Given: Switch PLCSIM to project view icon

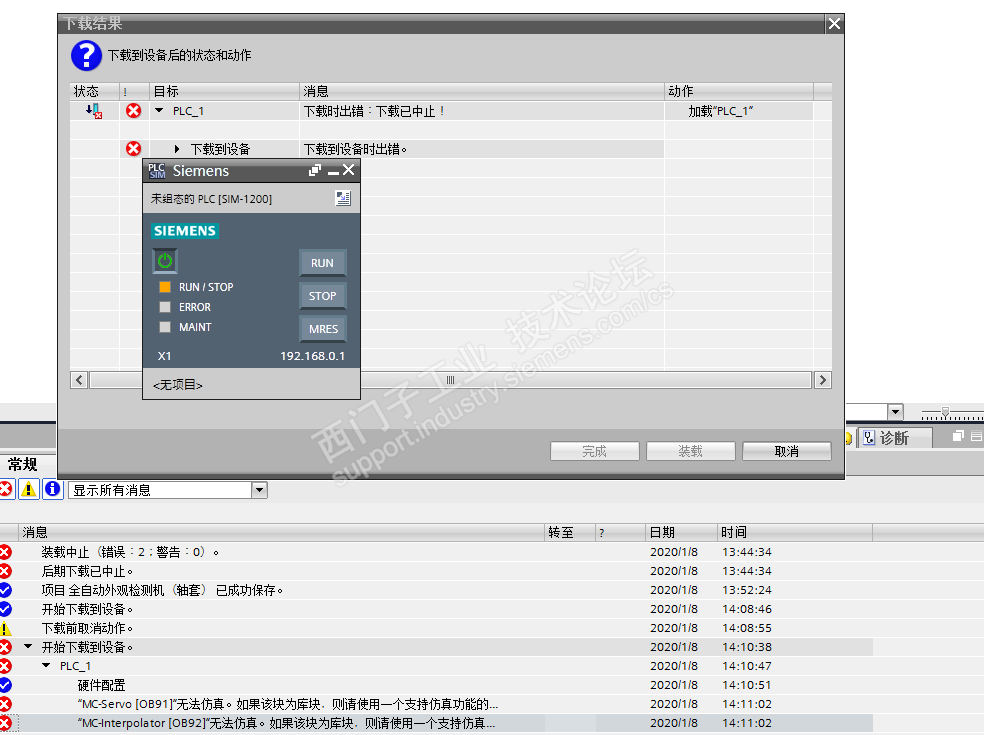Looking at the screenshot, I should [x=343, y=198].
